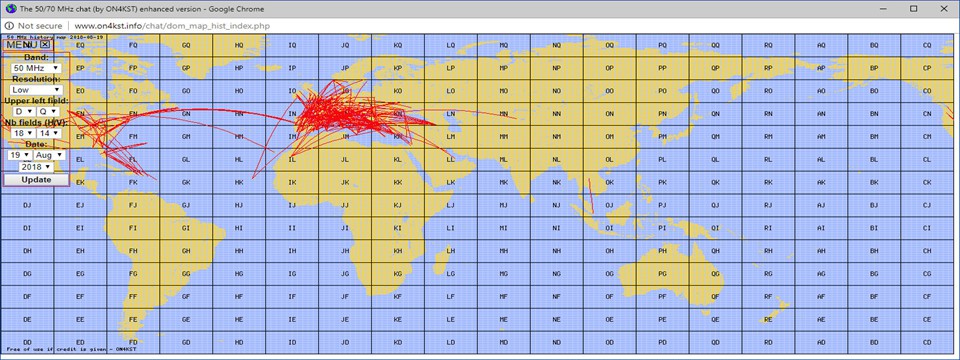
Task: Click the Chrome globe icon in title bar
Action: 9,9
